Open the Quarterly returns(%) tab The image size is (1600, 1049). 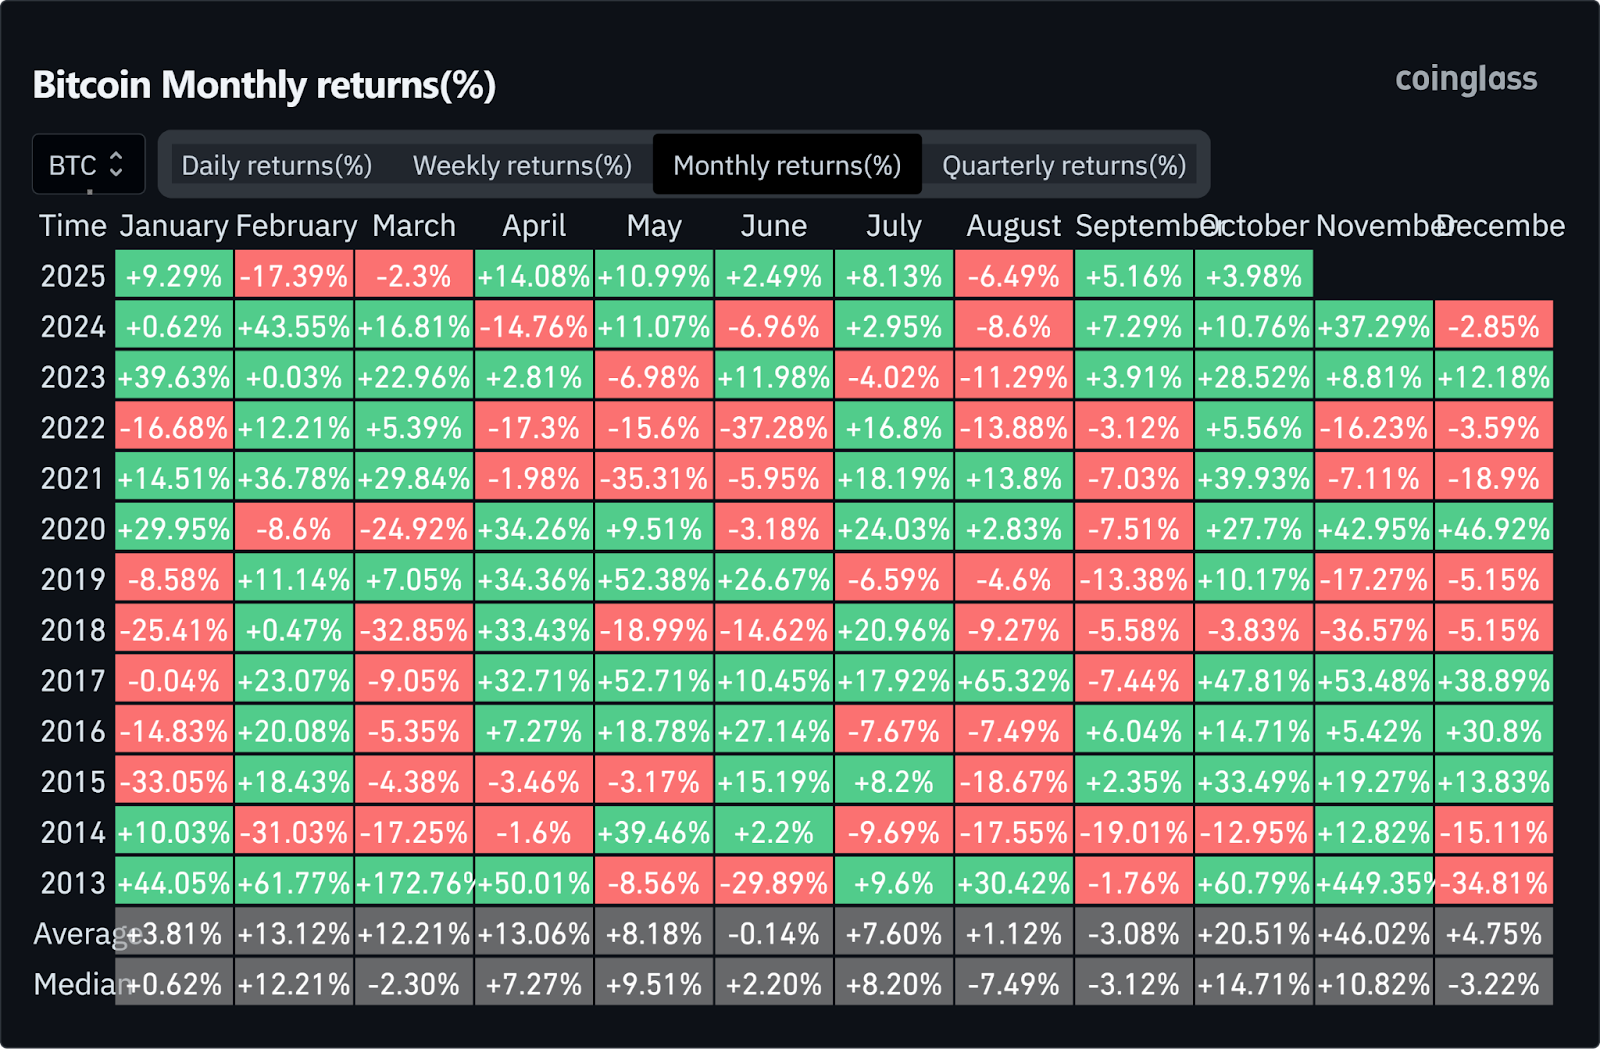point(1064,165)
